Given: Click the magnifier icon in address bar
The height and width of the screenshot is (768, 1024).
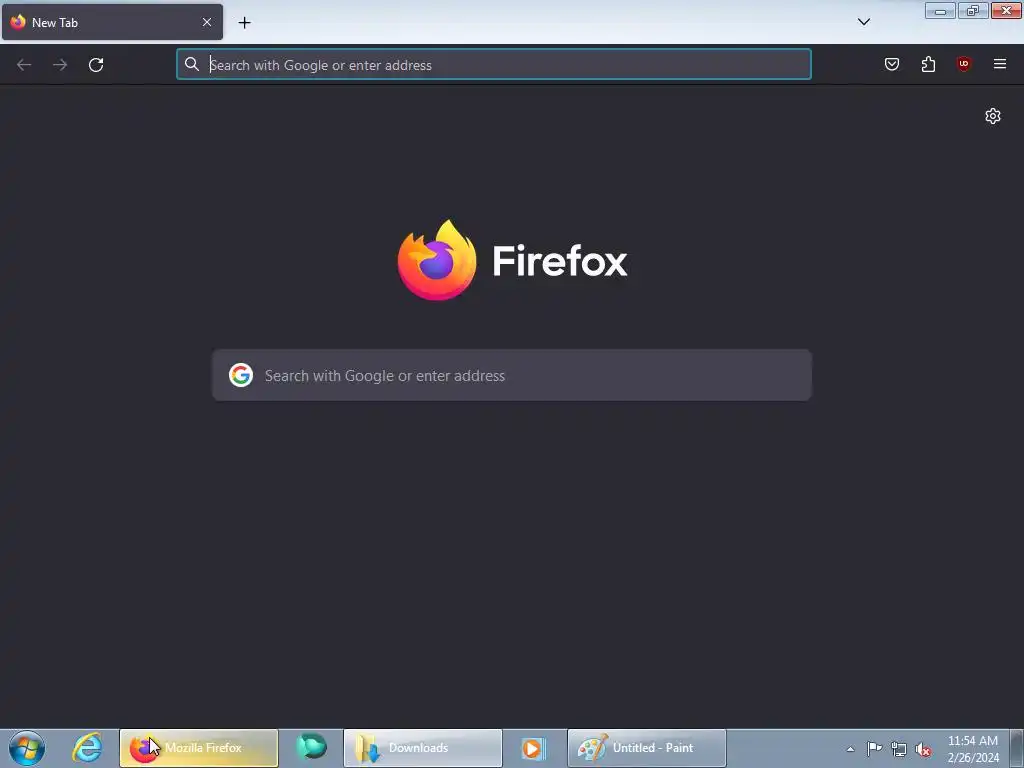Looking at the screenshot, I should [x=191, y=64].
